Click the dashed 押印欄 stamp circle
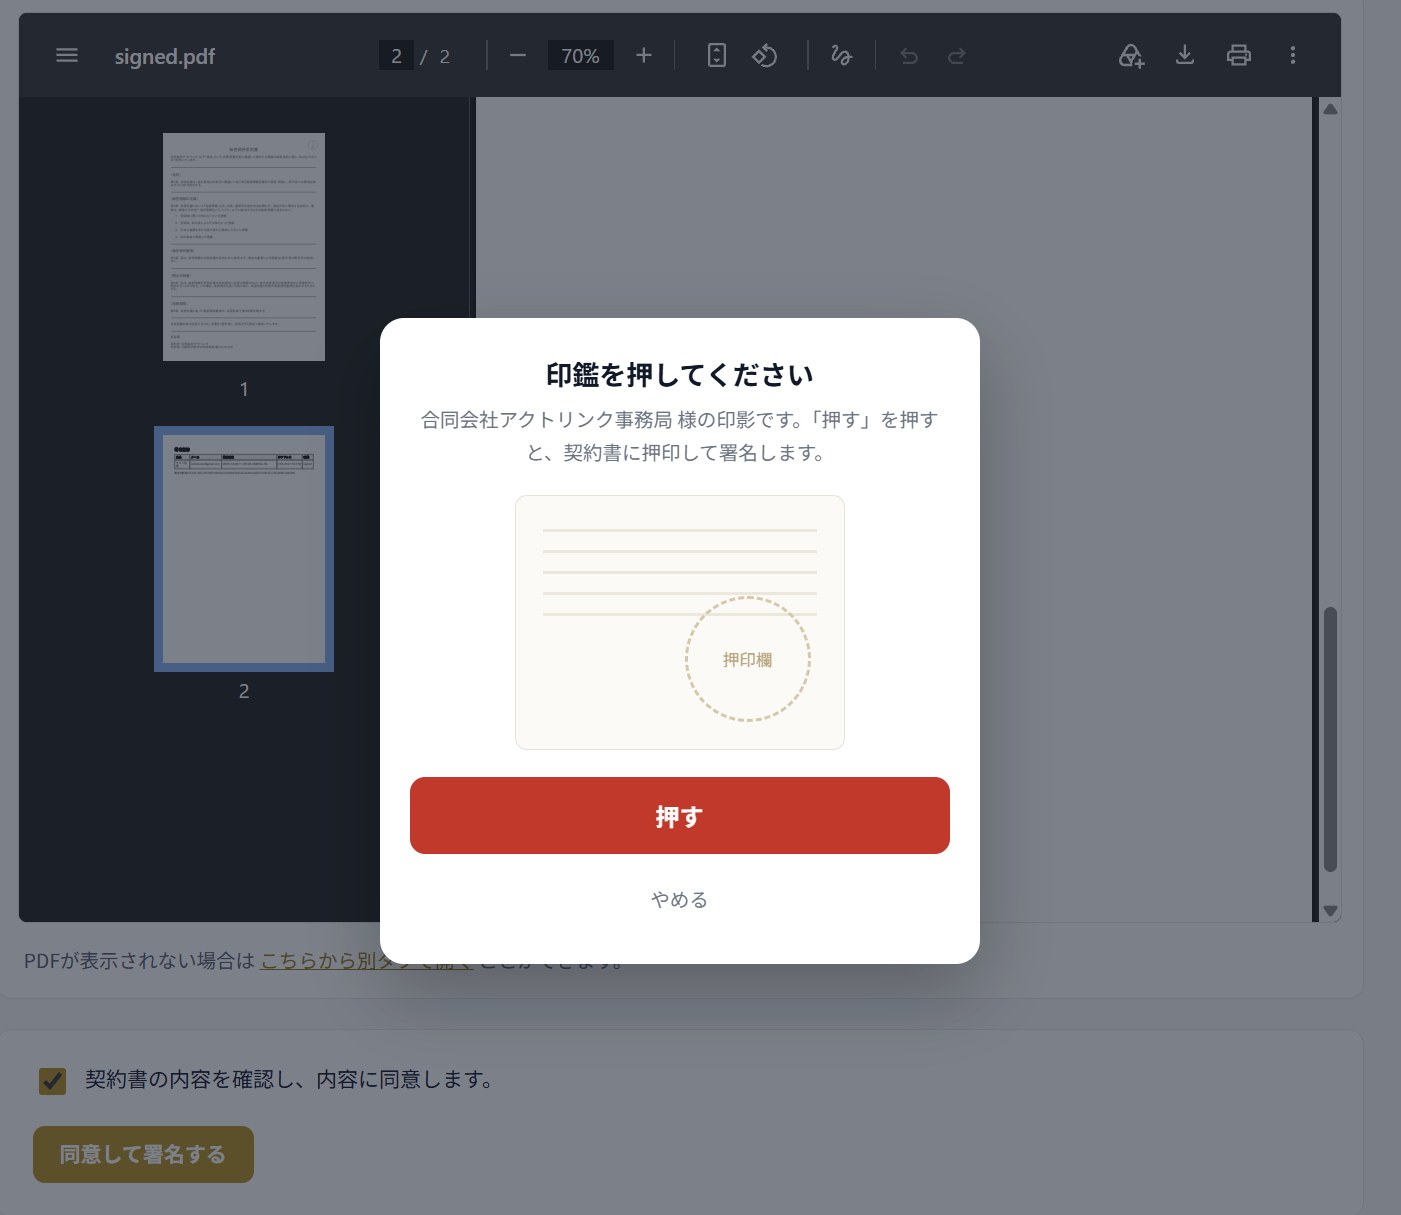 [748, 659]
